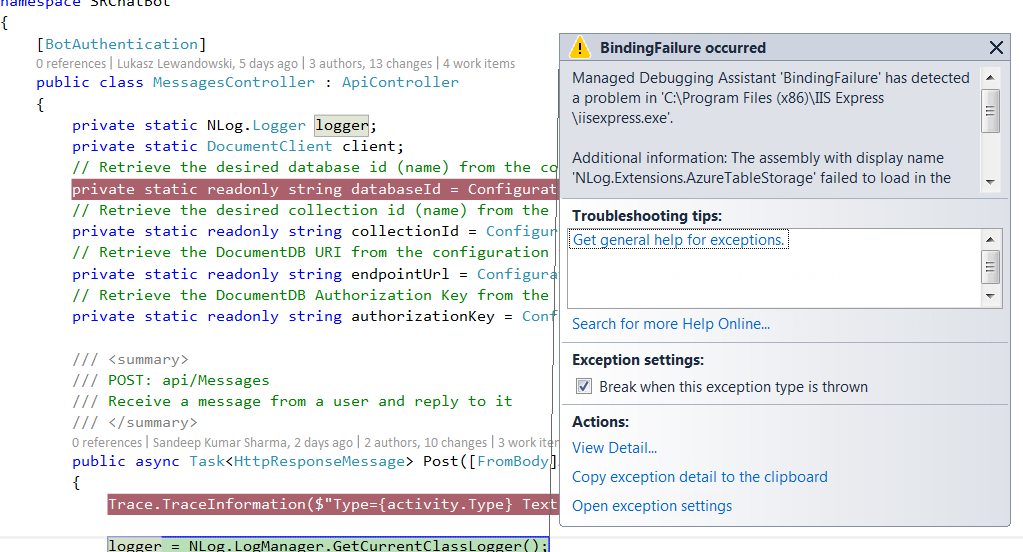Click up arrow in Troubleshooting tips list
Image resolution: width=1023 pixels, height=552 pixels.
point(990,239)
